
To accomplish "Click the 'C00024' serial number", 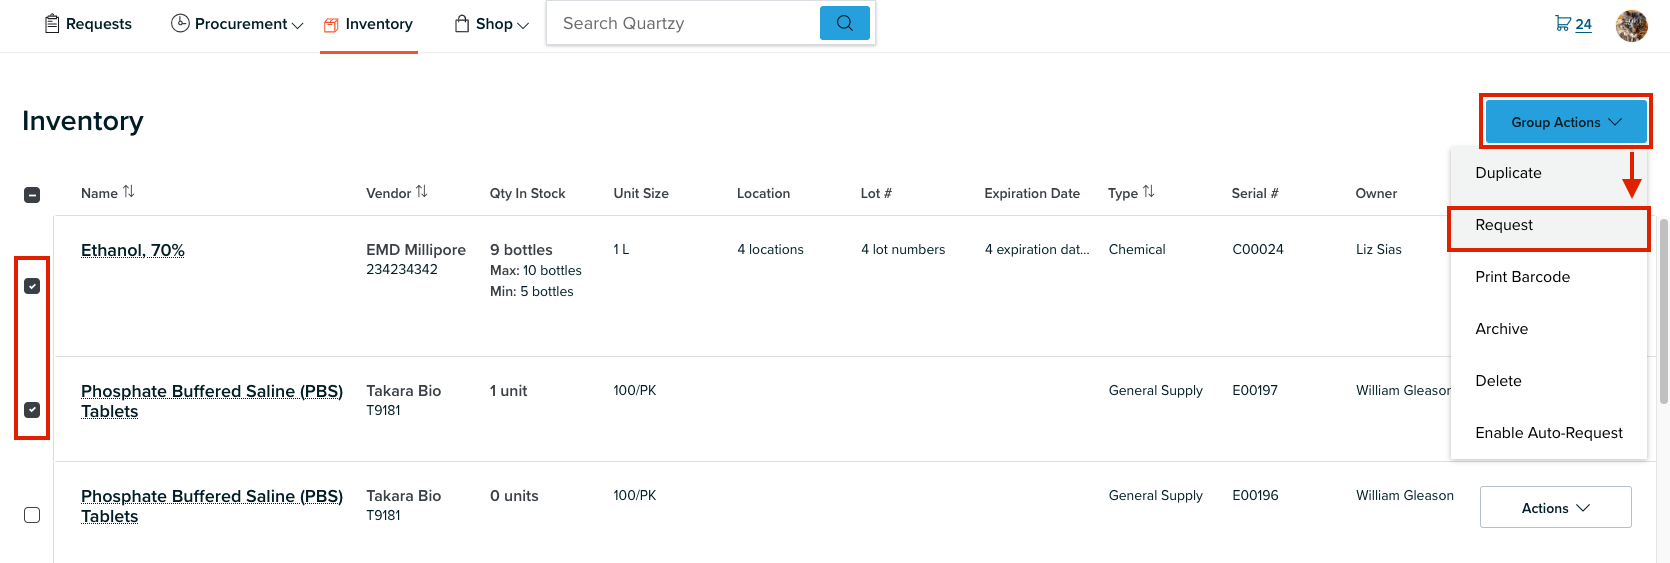I will coord(1258,250).
